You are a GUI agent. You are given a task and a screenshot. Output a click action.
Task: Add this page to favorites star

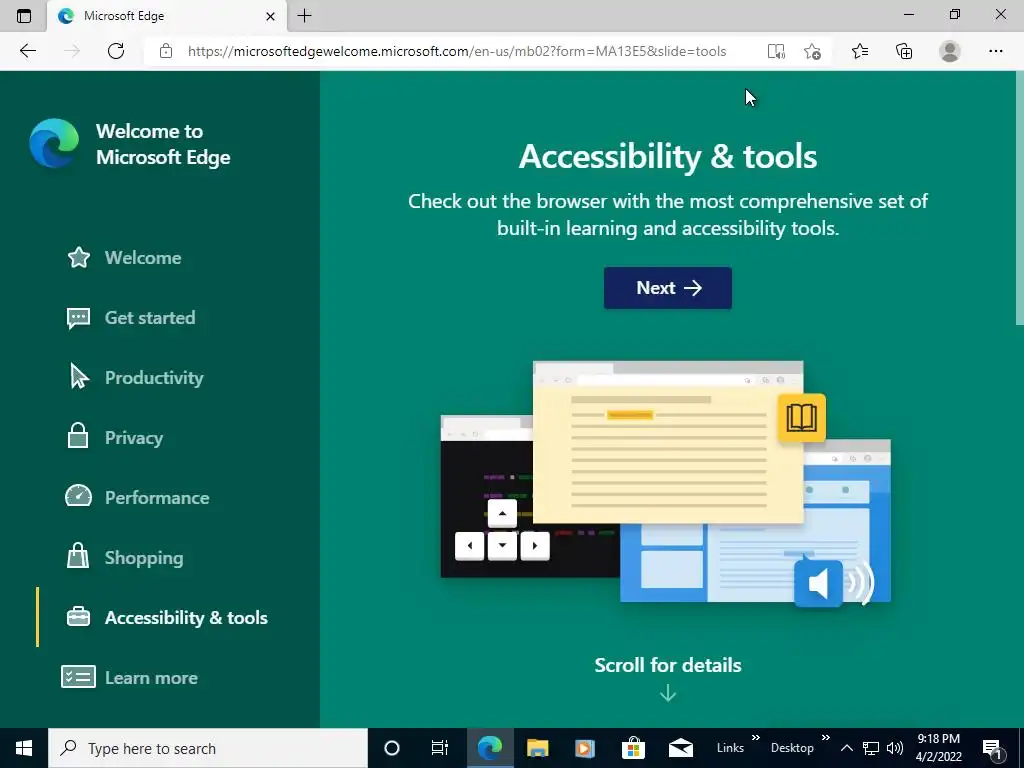[812, 51]
